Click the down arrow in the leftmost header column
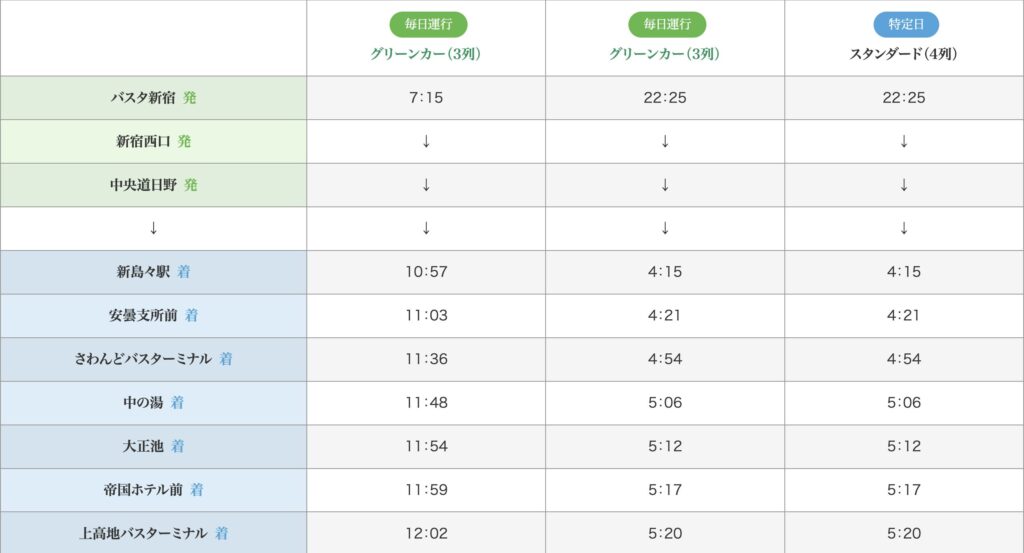Screen dimensions: 1024x553 point(153,228)
